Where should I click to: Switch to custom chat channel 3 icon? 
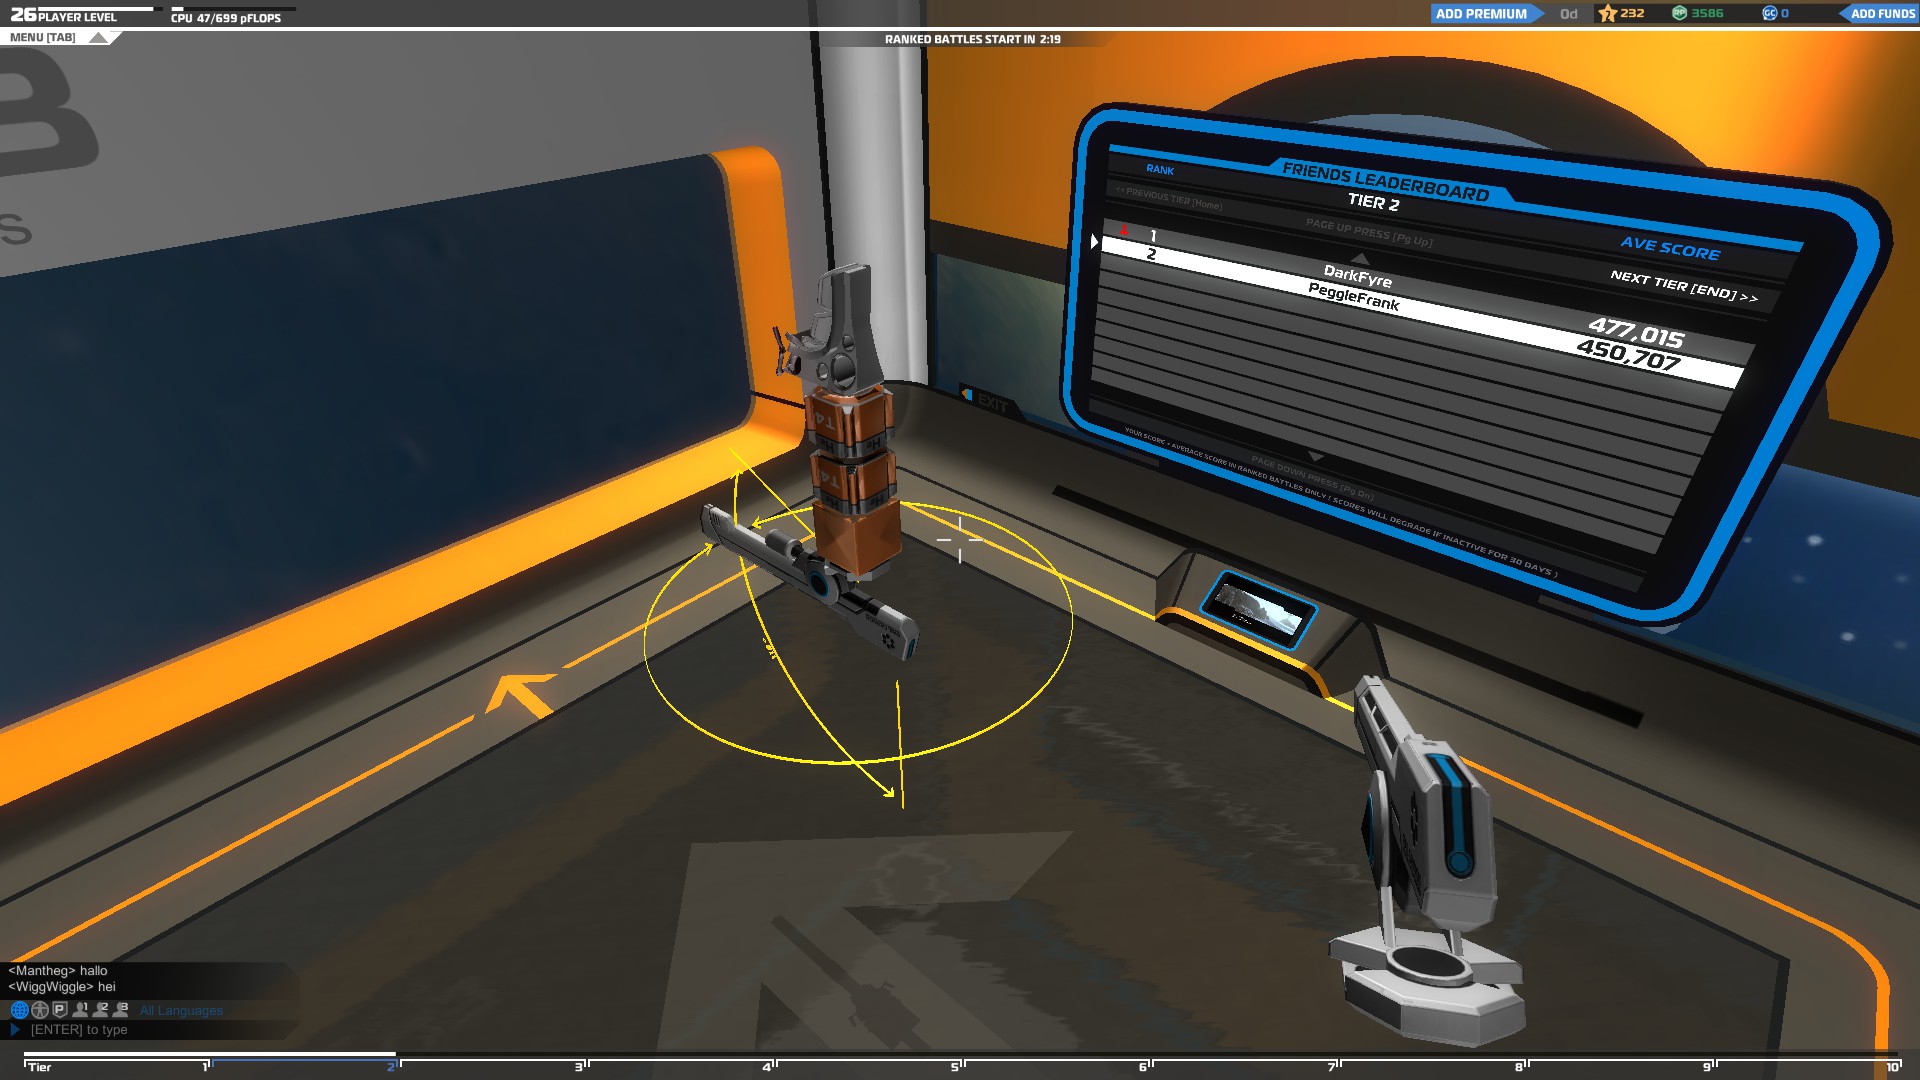click(121, 1010)
